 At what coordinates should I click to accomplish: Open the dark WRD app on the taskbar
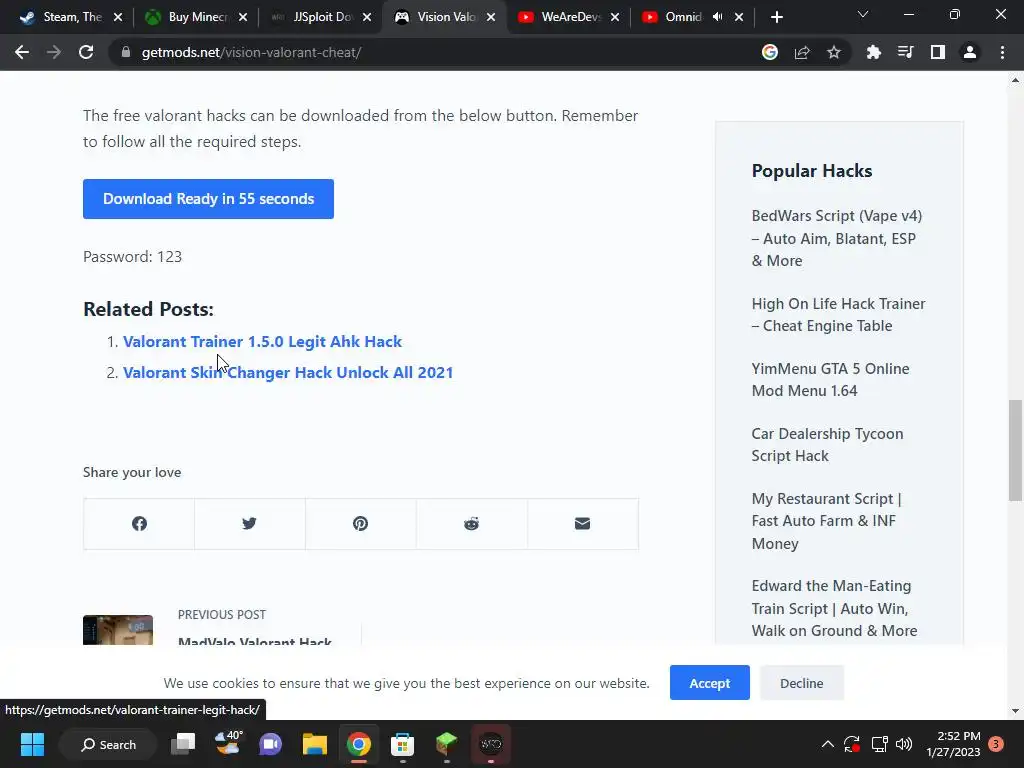[x=490, y=744]
